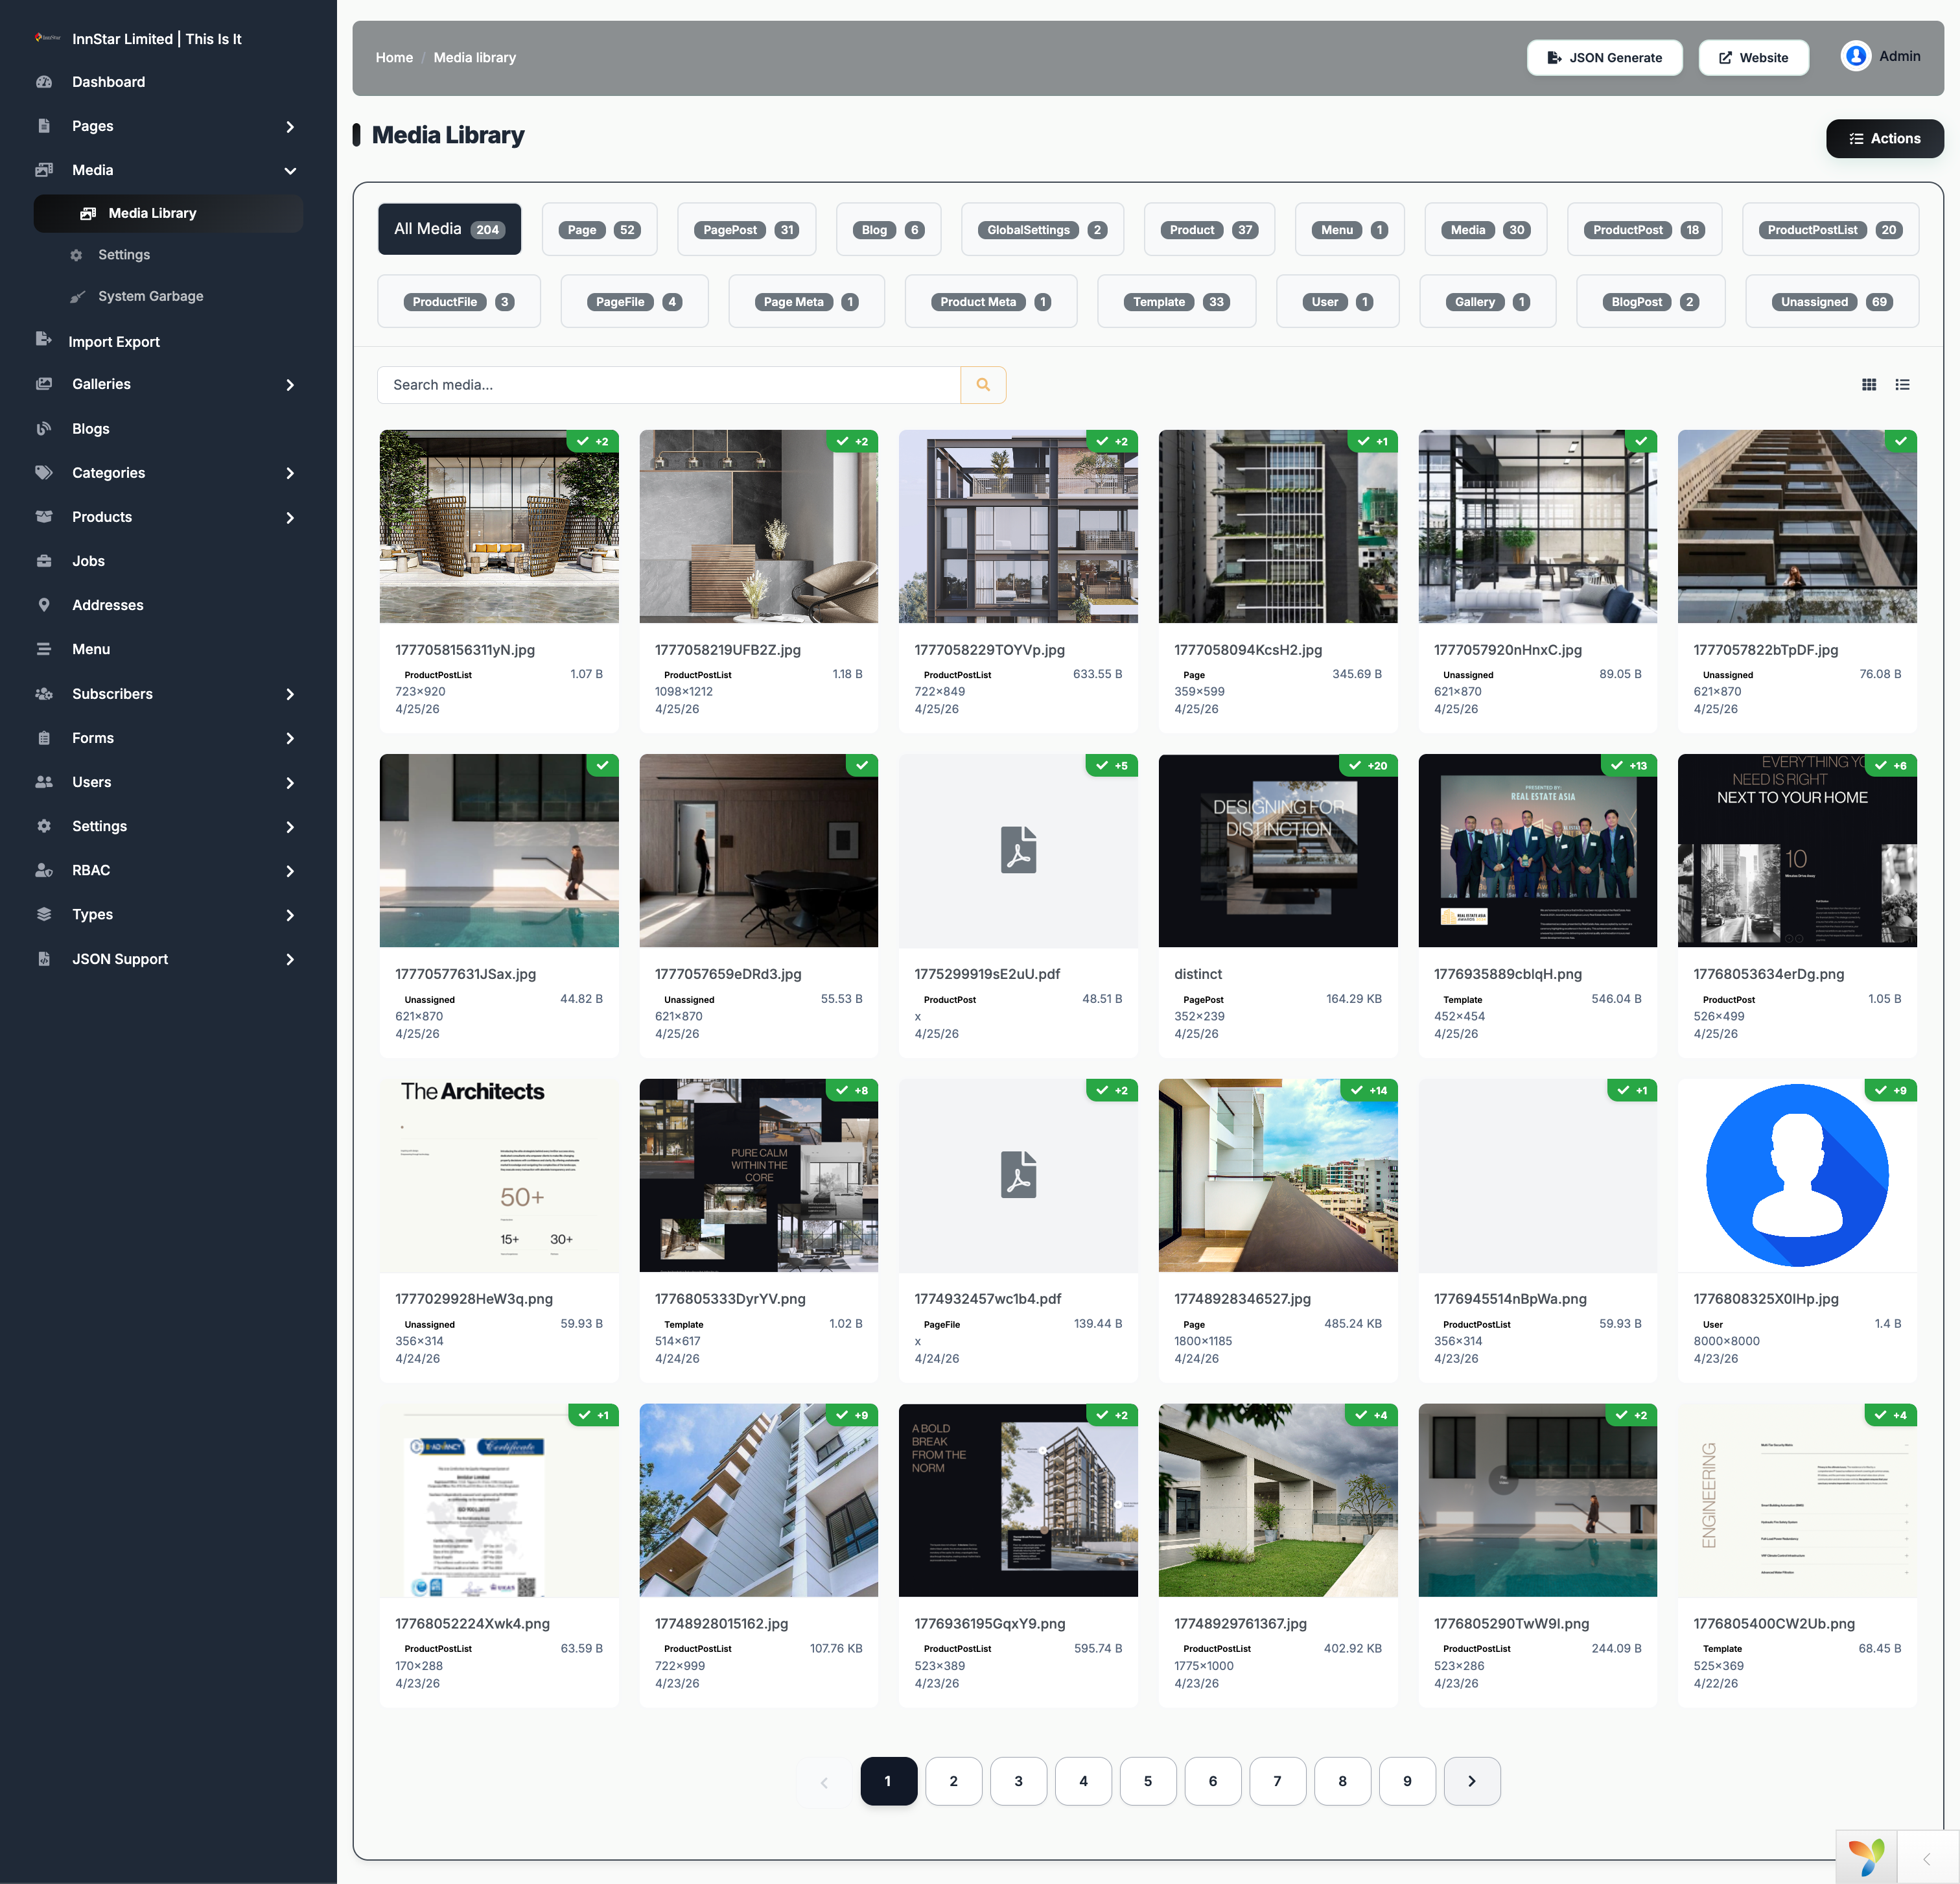1960x1884 pixels.
Task: Click the Menu hamburger icon in sidebar
Action: tap(44, 649)
